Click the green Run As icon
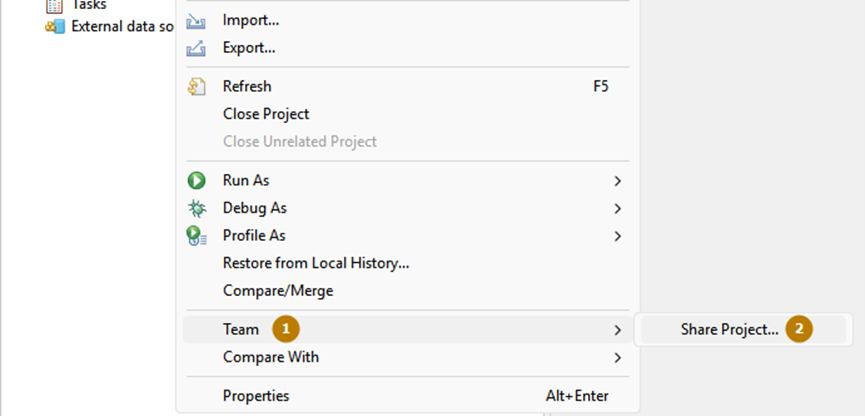This screenshot has height=416, width=865. pos(197,181)
